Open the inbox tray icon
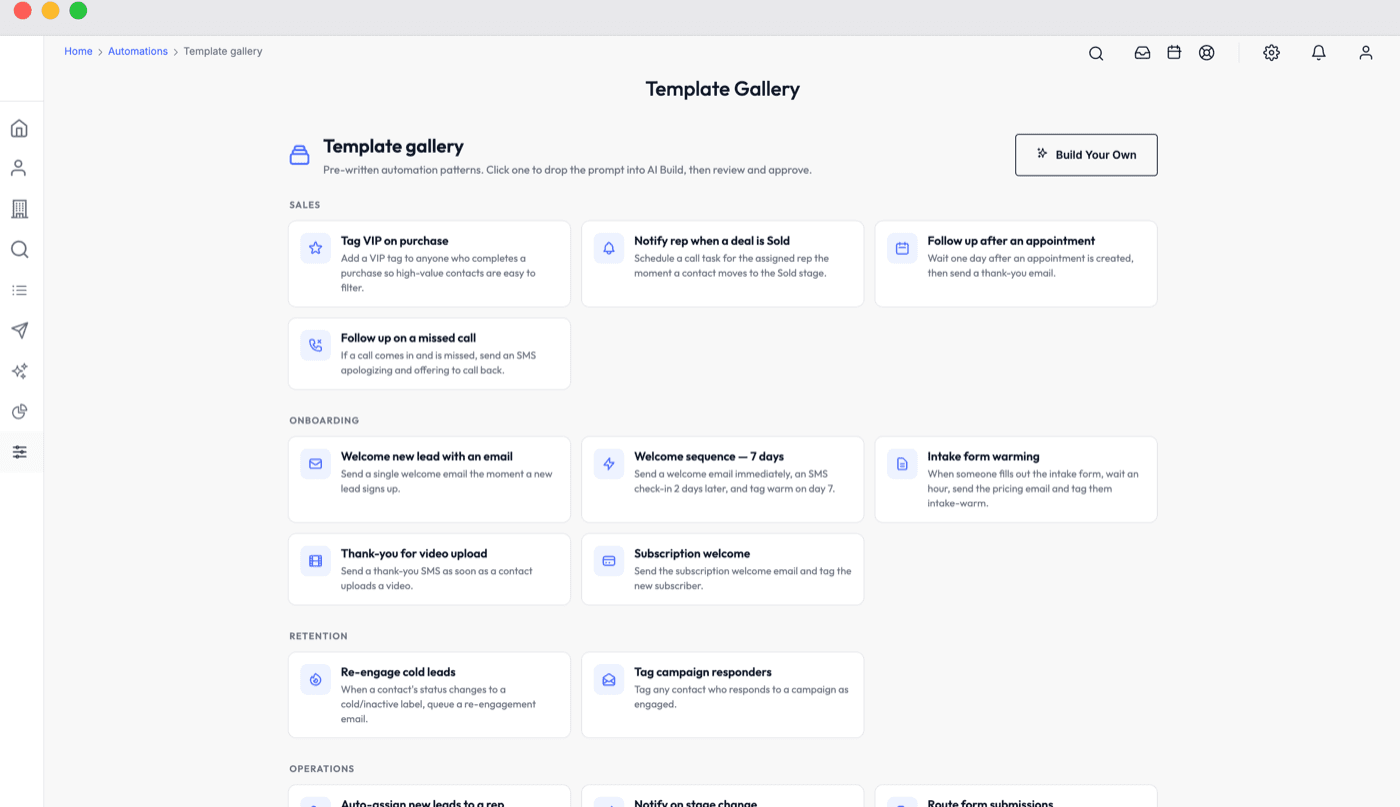 (1142, 53)
